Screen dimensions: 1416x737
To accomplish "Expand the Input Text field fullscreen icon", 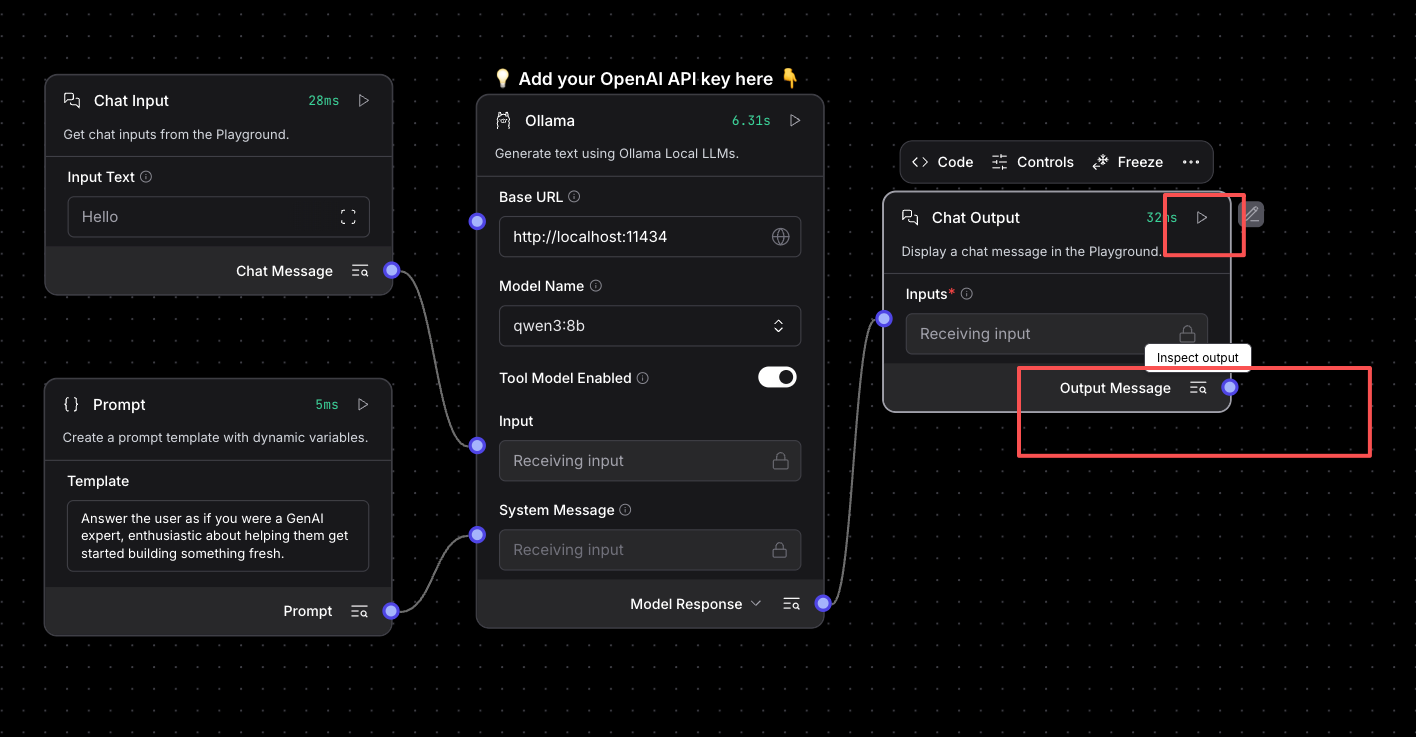I will [x=348, y=217].
